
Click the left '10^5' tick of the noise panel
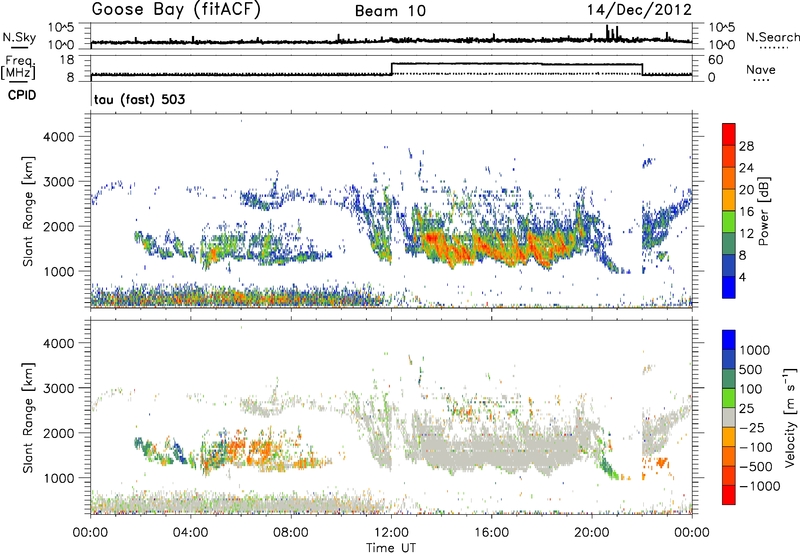pos(61,27)
